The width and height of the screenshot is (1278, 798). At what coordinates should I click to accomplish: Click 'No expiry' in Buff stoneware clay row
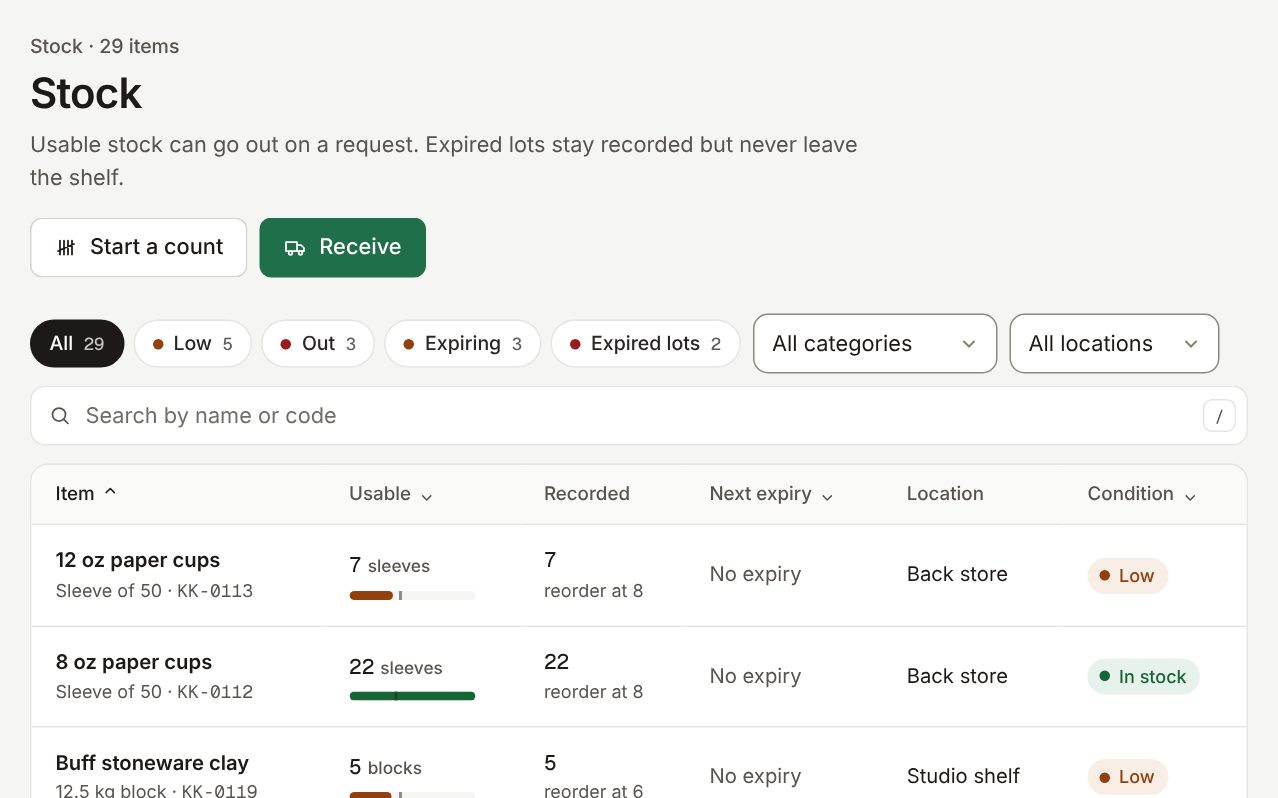(x=755, y=776)
